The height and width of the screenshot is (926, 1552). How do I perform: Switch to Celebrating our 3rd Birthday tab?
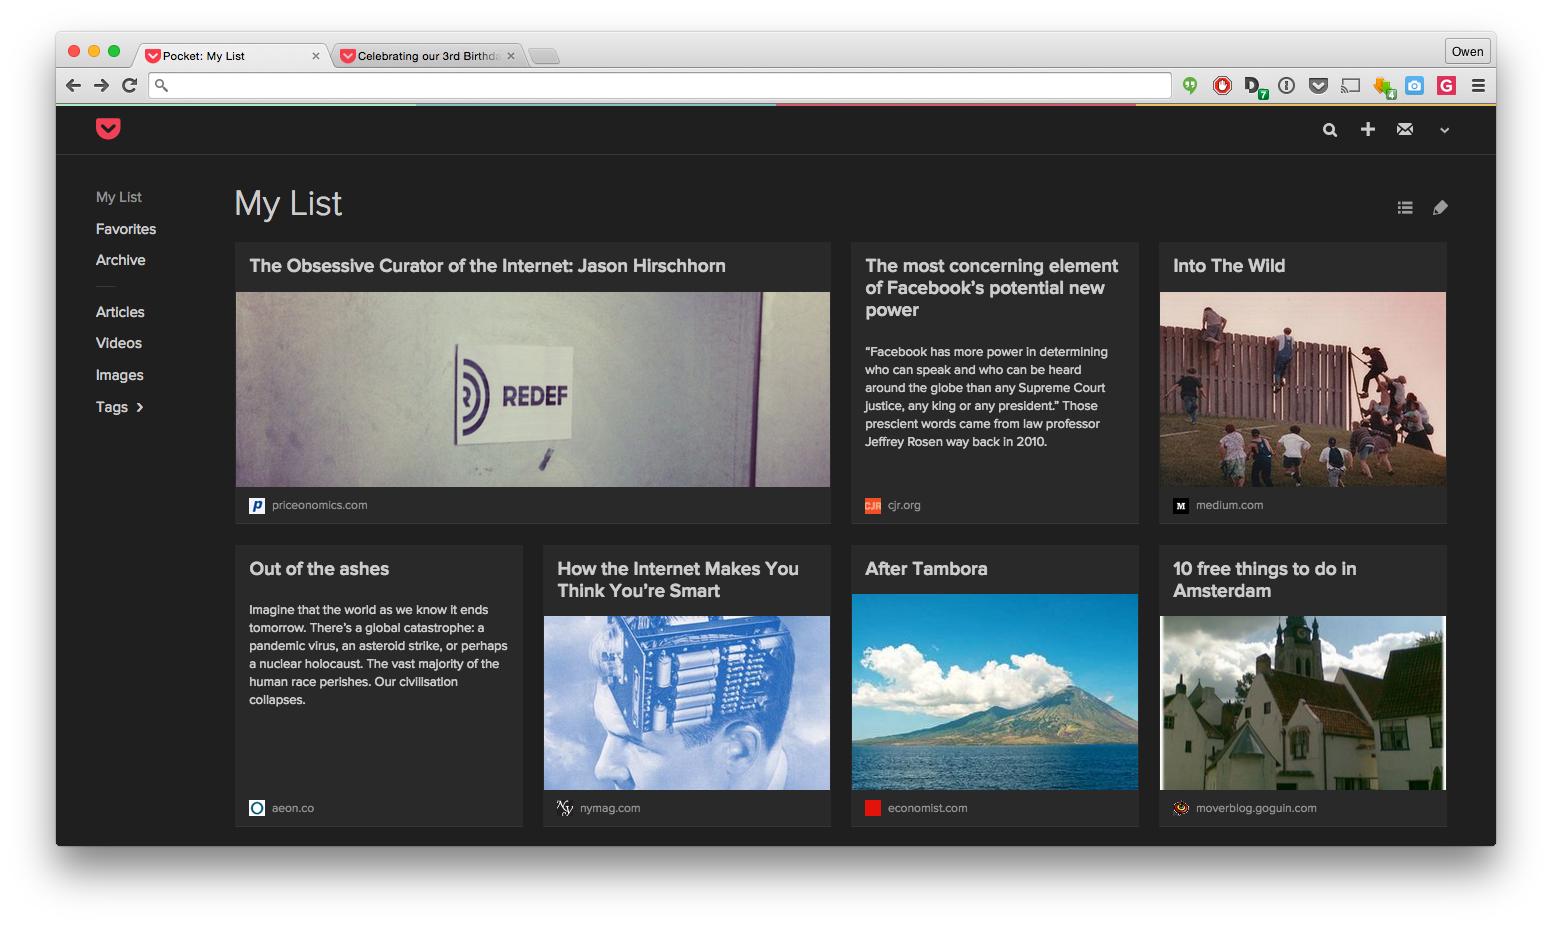click(428, 56)
